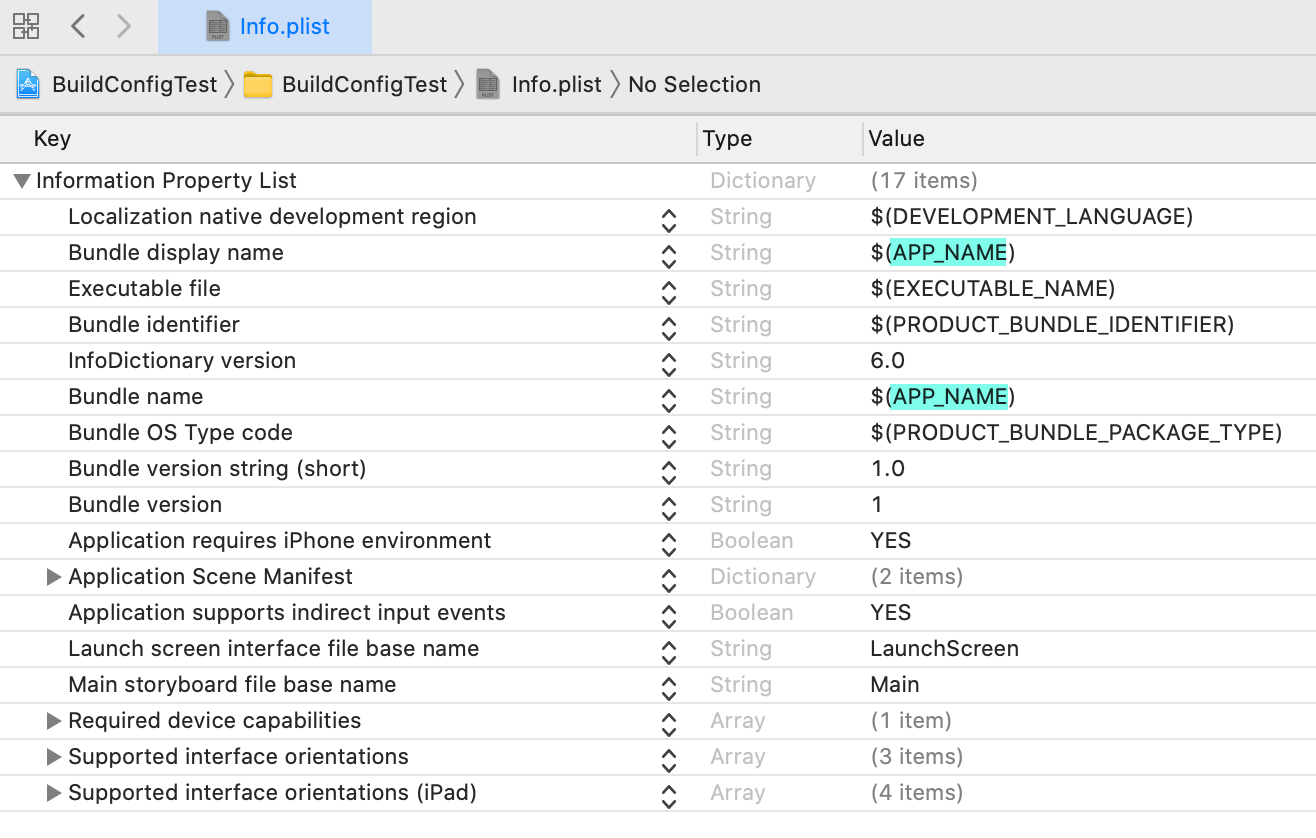Expand the Application Scene Manifest entry
Image resolution: width=1316 pixels, height=838 pixels.
click(x=54, y=577)
